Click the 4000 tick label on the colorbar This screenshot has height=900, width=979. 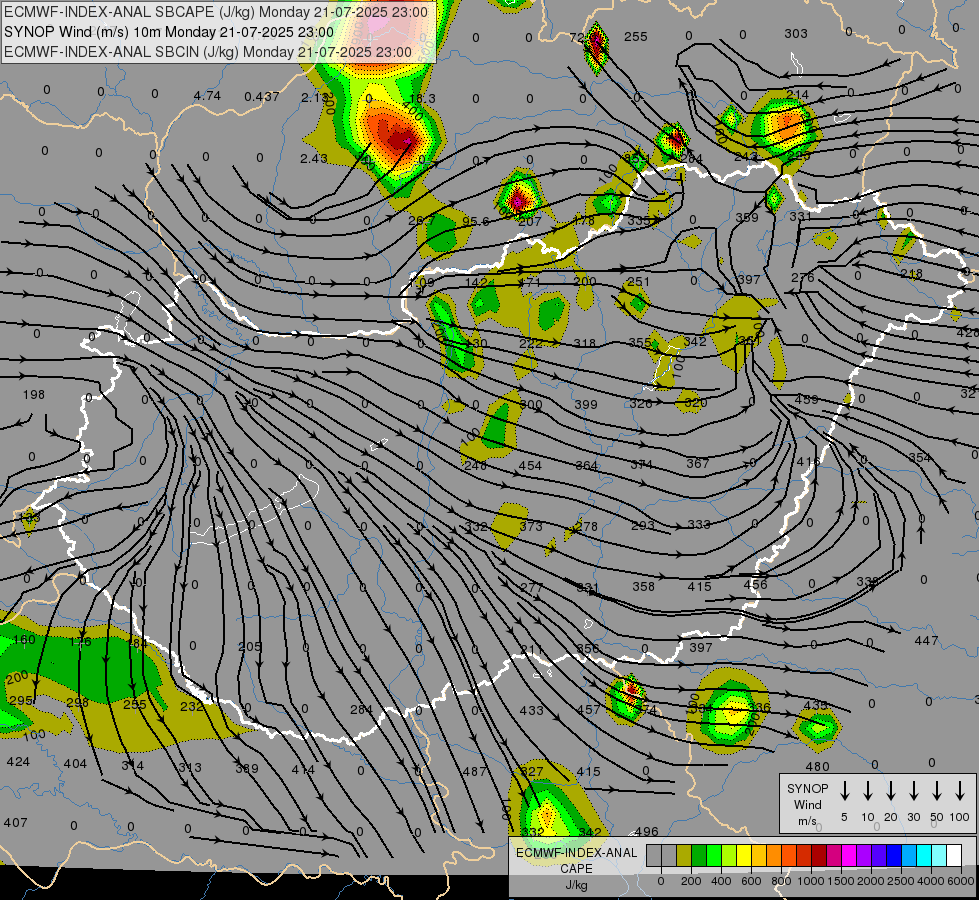[931, 881]
